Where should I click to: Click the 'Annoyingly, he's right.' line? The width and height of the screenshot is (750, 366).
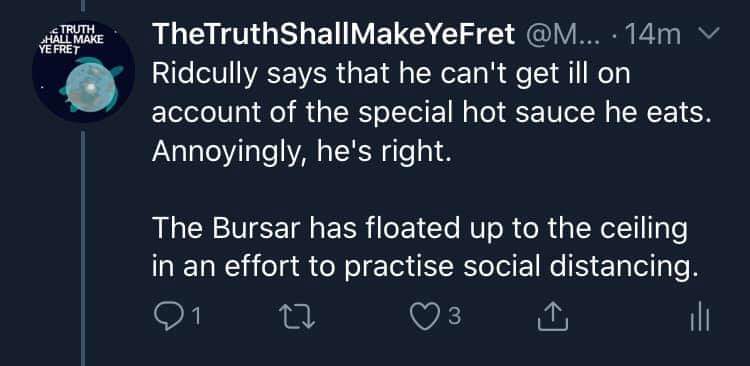tap(302, 152)
